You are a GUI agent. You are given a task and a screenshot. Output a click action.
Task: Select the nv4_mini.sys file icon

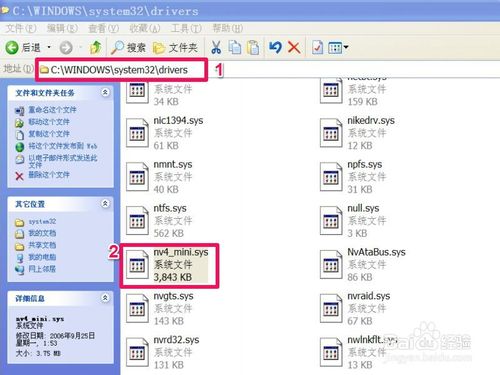point(137,265)
